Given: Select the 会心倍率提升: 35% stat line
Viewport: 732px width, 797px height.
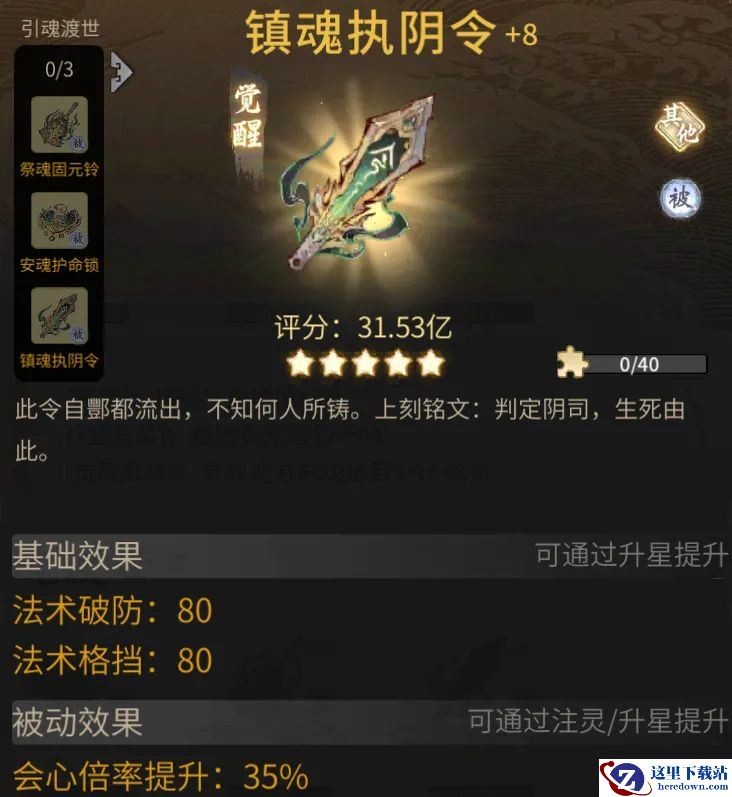Looking at the screenshot, I should [161, 776].
